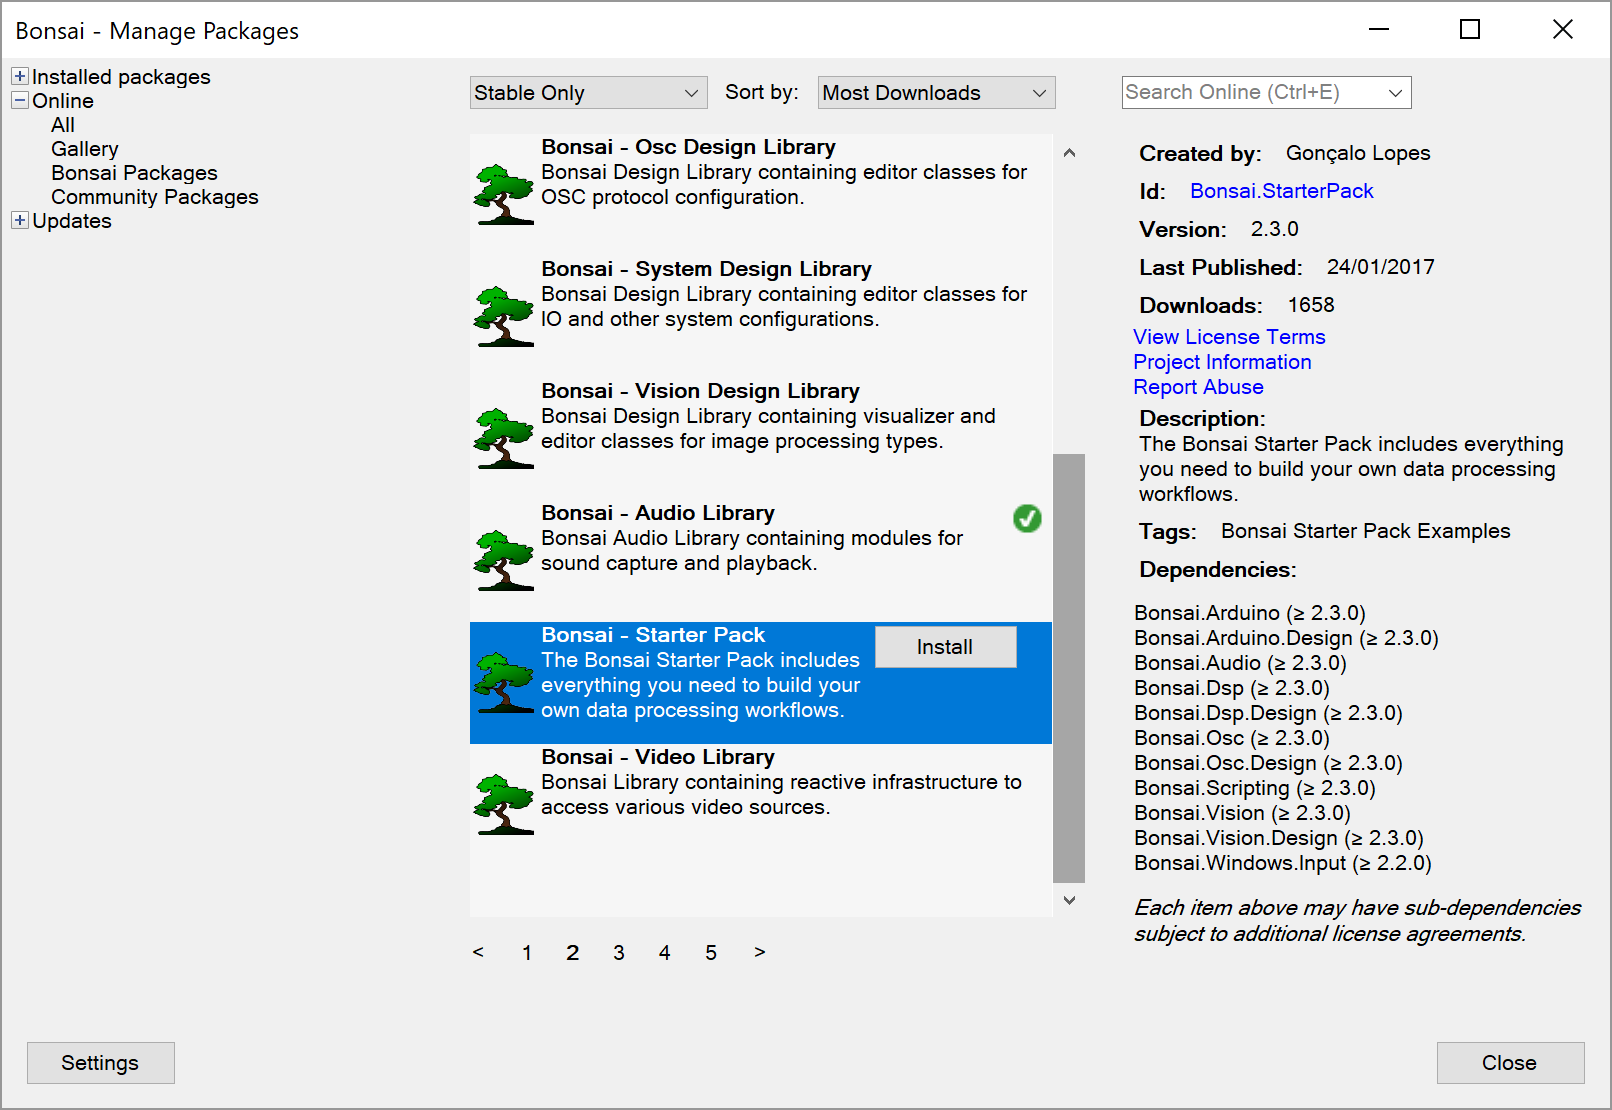
Task: Select the Gallery source
Action: click(84, 148)
